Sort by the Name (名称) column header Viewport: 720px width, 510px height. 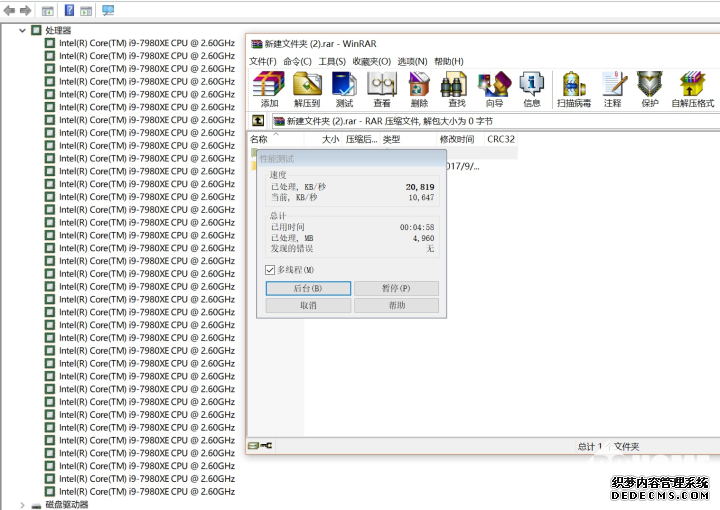[x=276, y=139]
